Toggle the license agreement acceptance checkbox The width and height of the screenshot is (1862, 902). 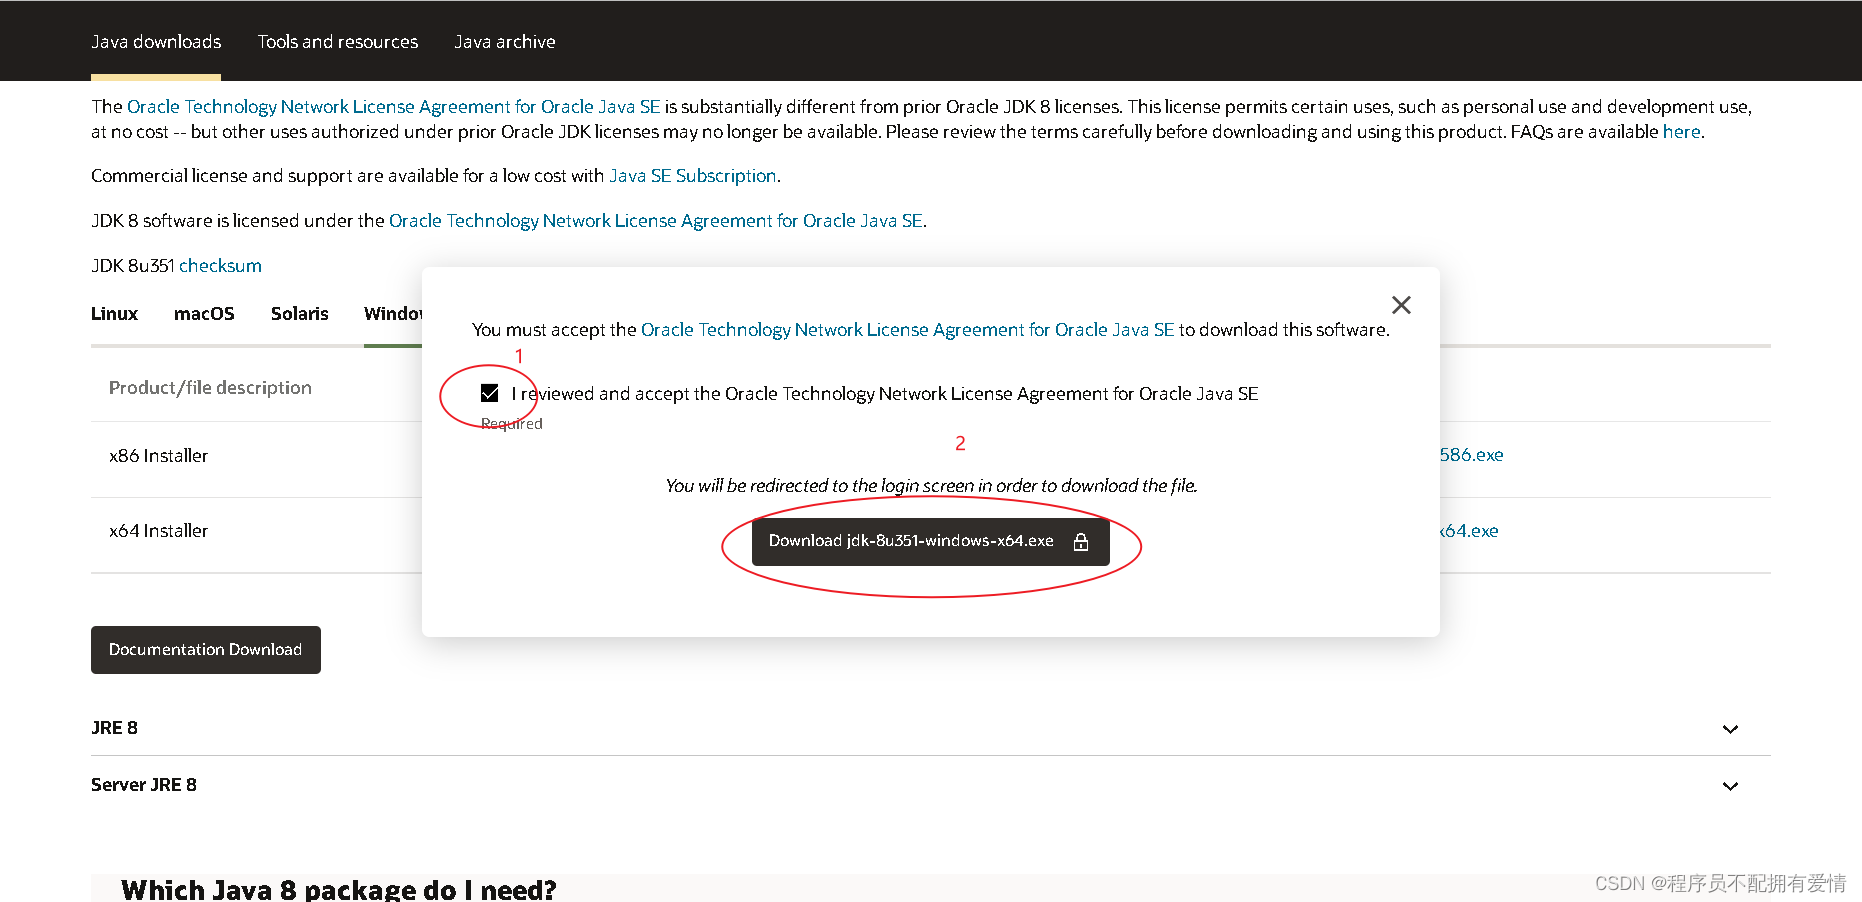489,393
